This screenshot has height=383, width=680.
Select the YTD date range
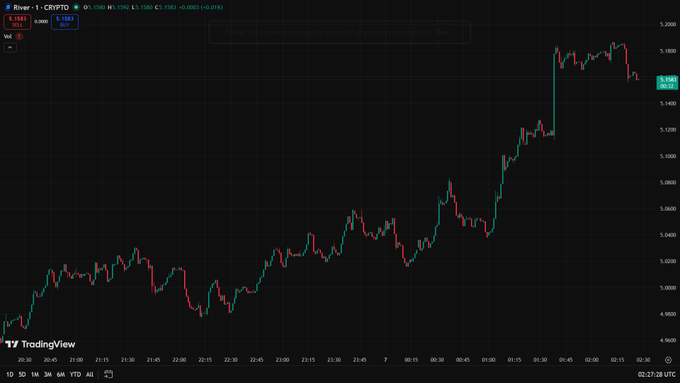click(x=75, y=374)
